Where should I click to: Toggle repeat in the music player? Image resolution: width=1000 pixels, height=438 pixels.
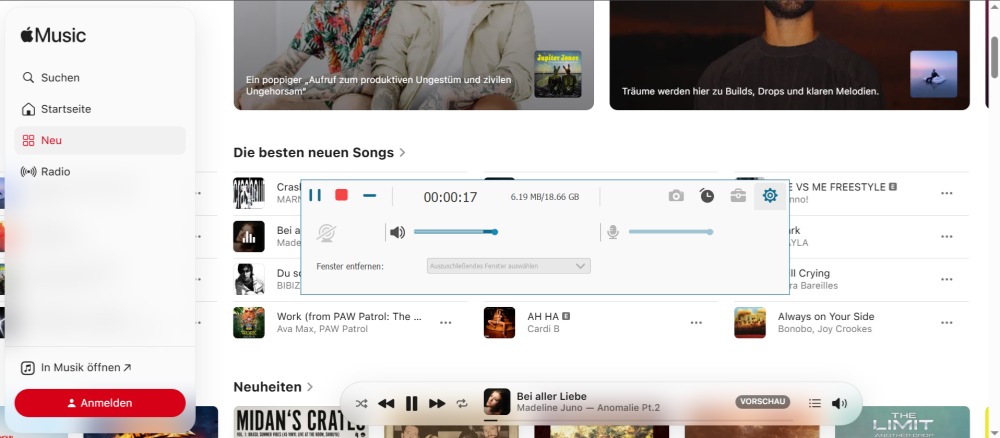coord(462,404)
